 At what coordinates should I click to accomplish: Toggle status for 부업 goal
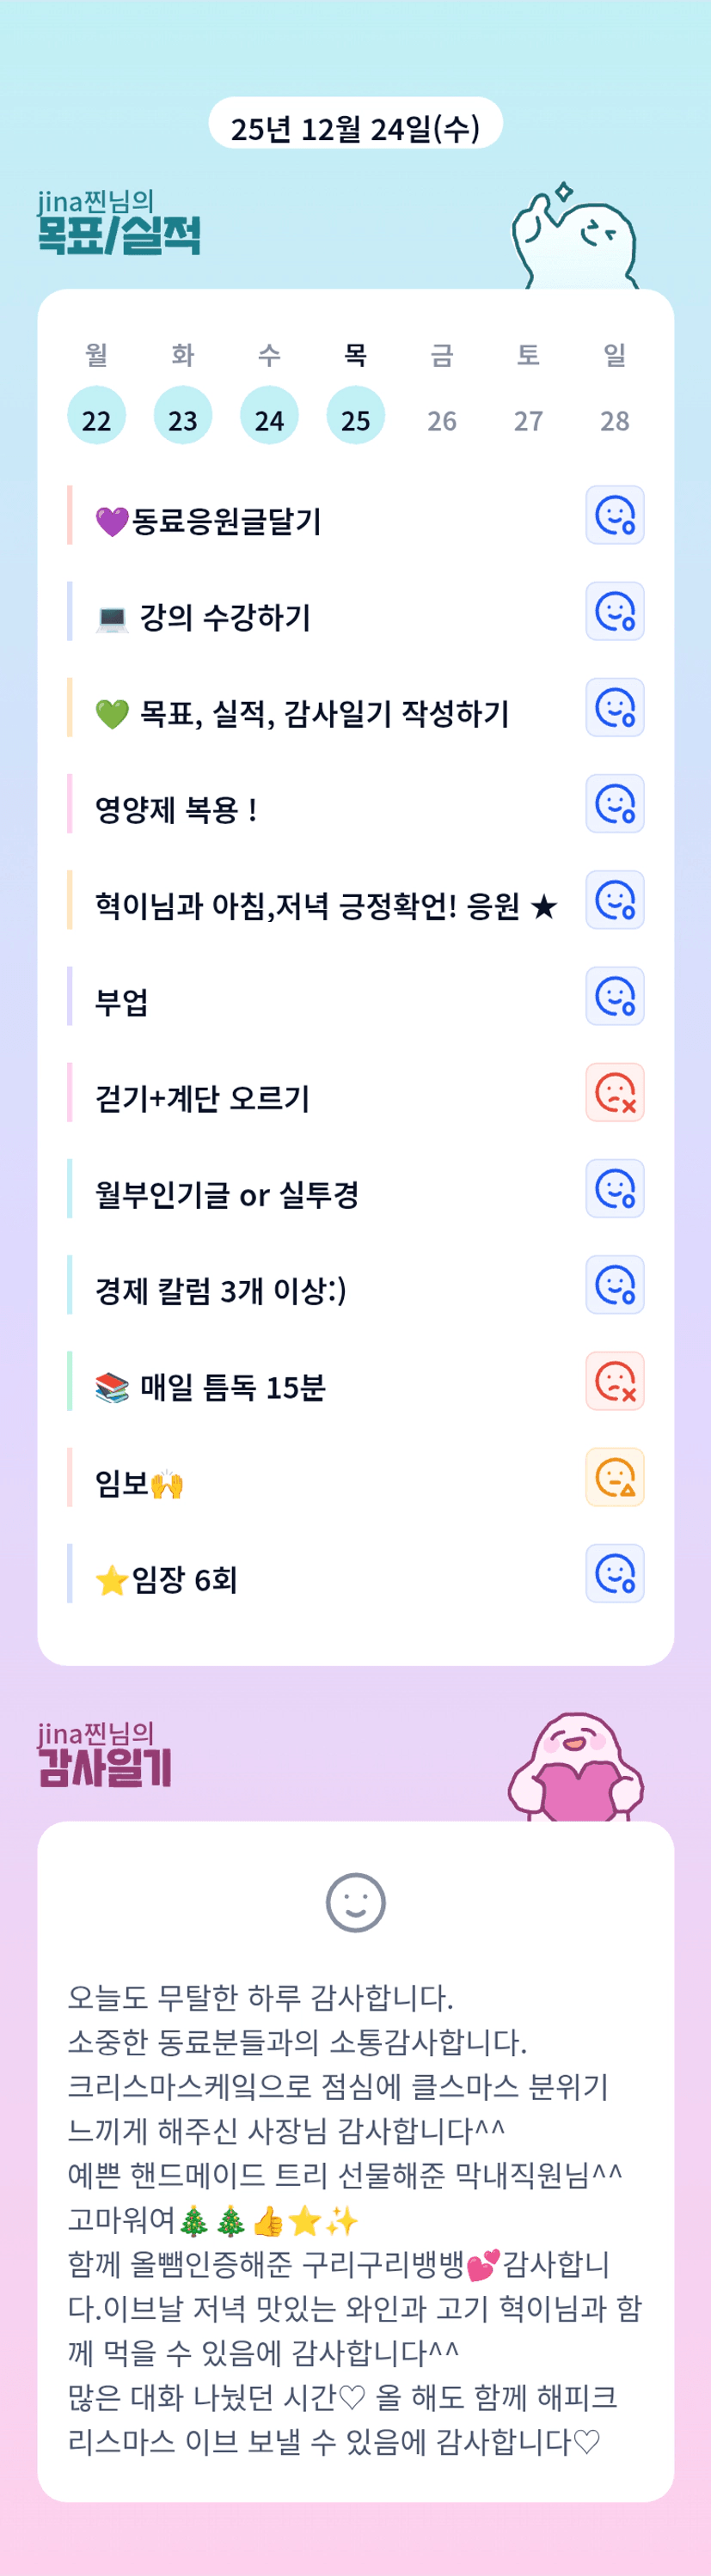tap(614, 997)
